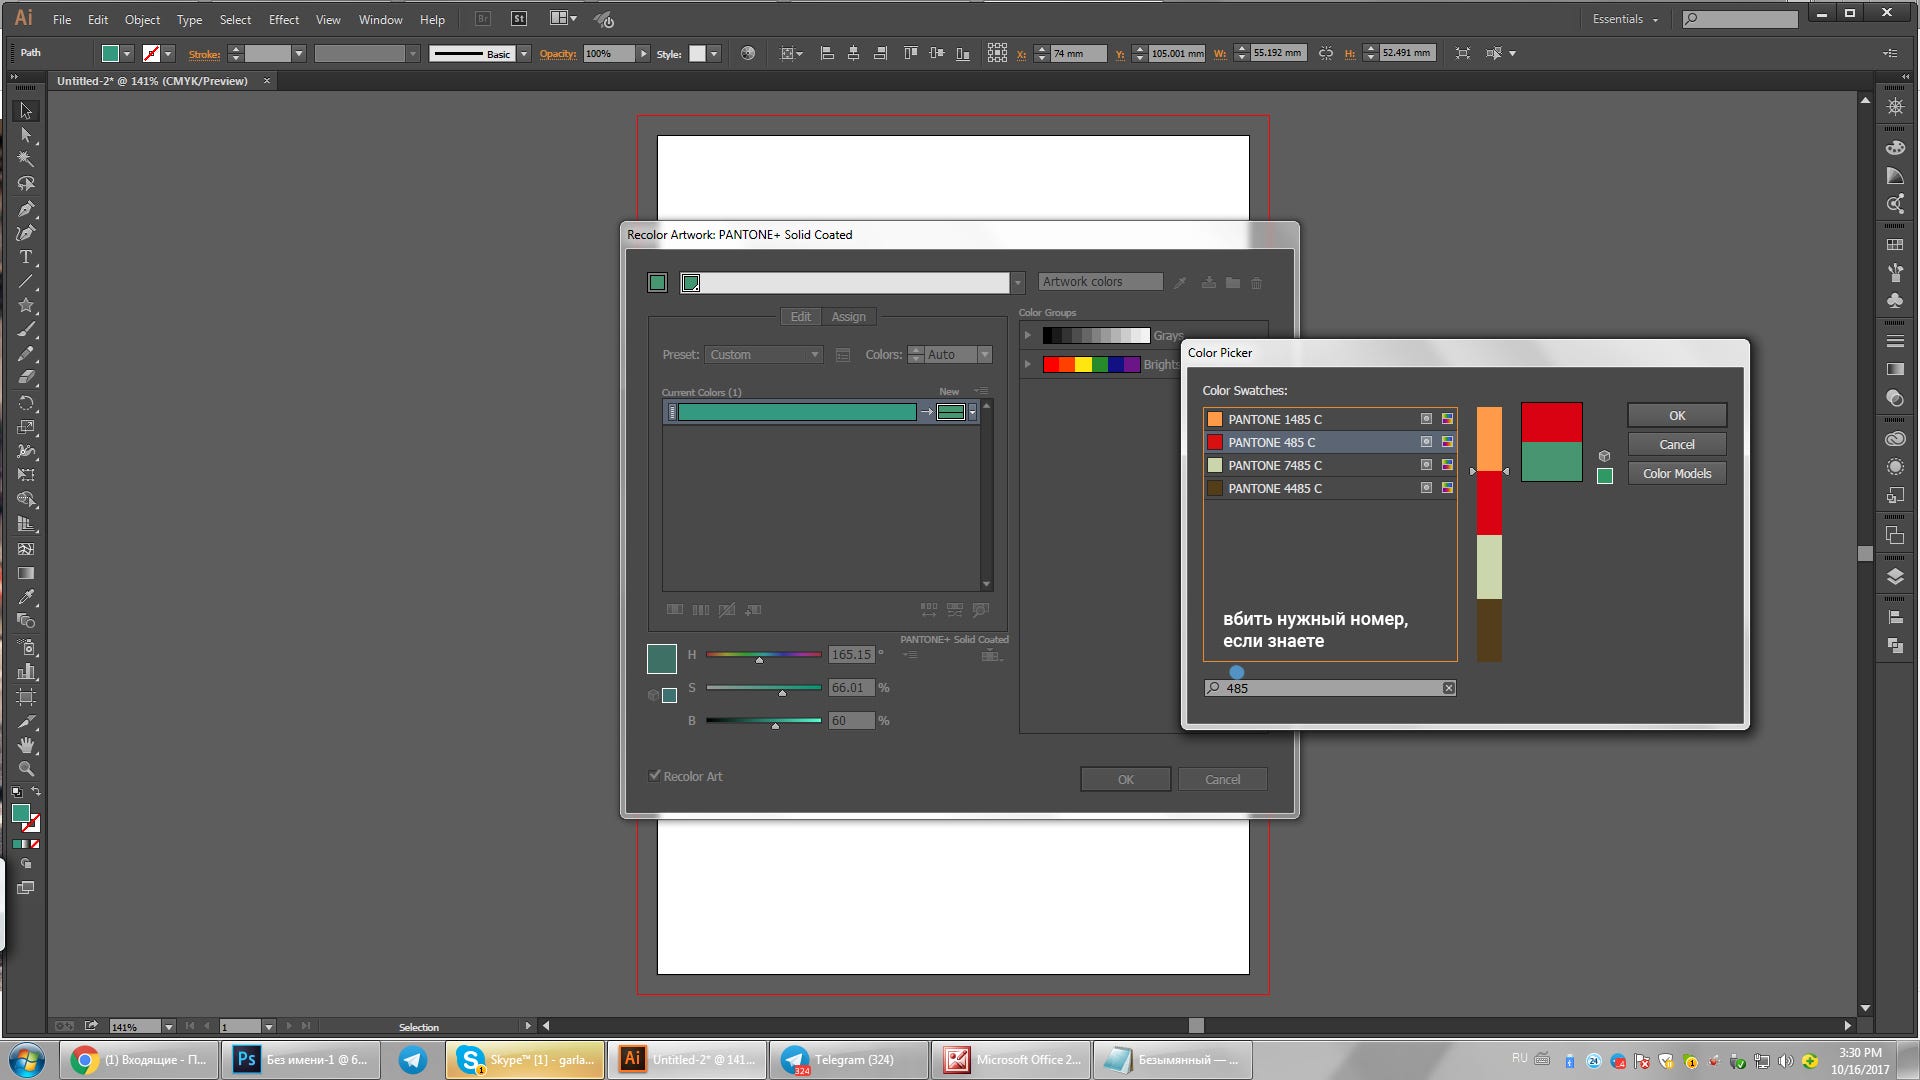Image resolution: width=1920 pixels, height=1080 pixels.
Task: Open the Opacity dropdown arrow
Action: [643, 54]
